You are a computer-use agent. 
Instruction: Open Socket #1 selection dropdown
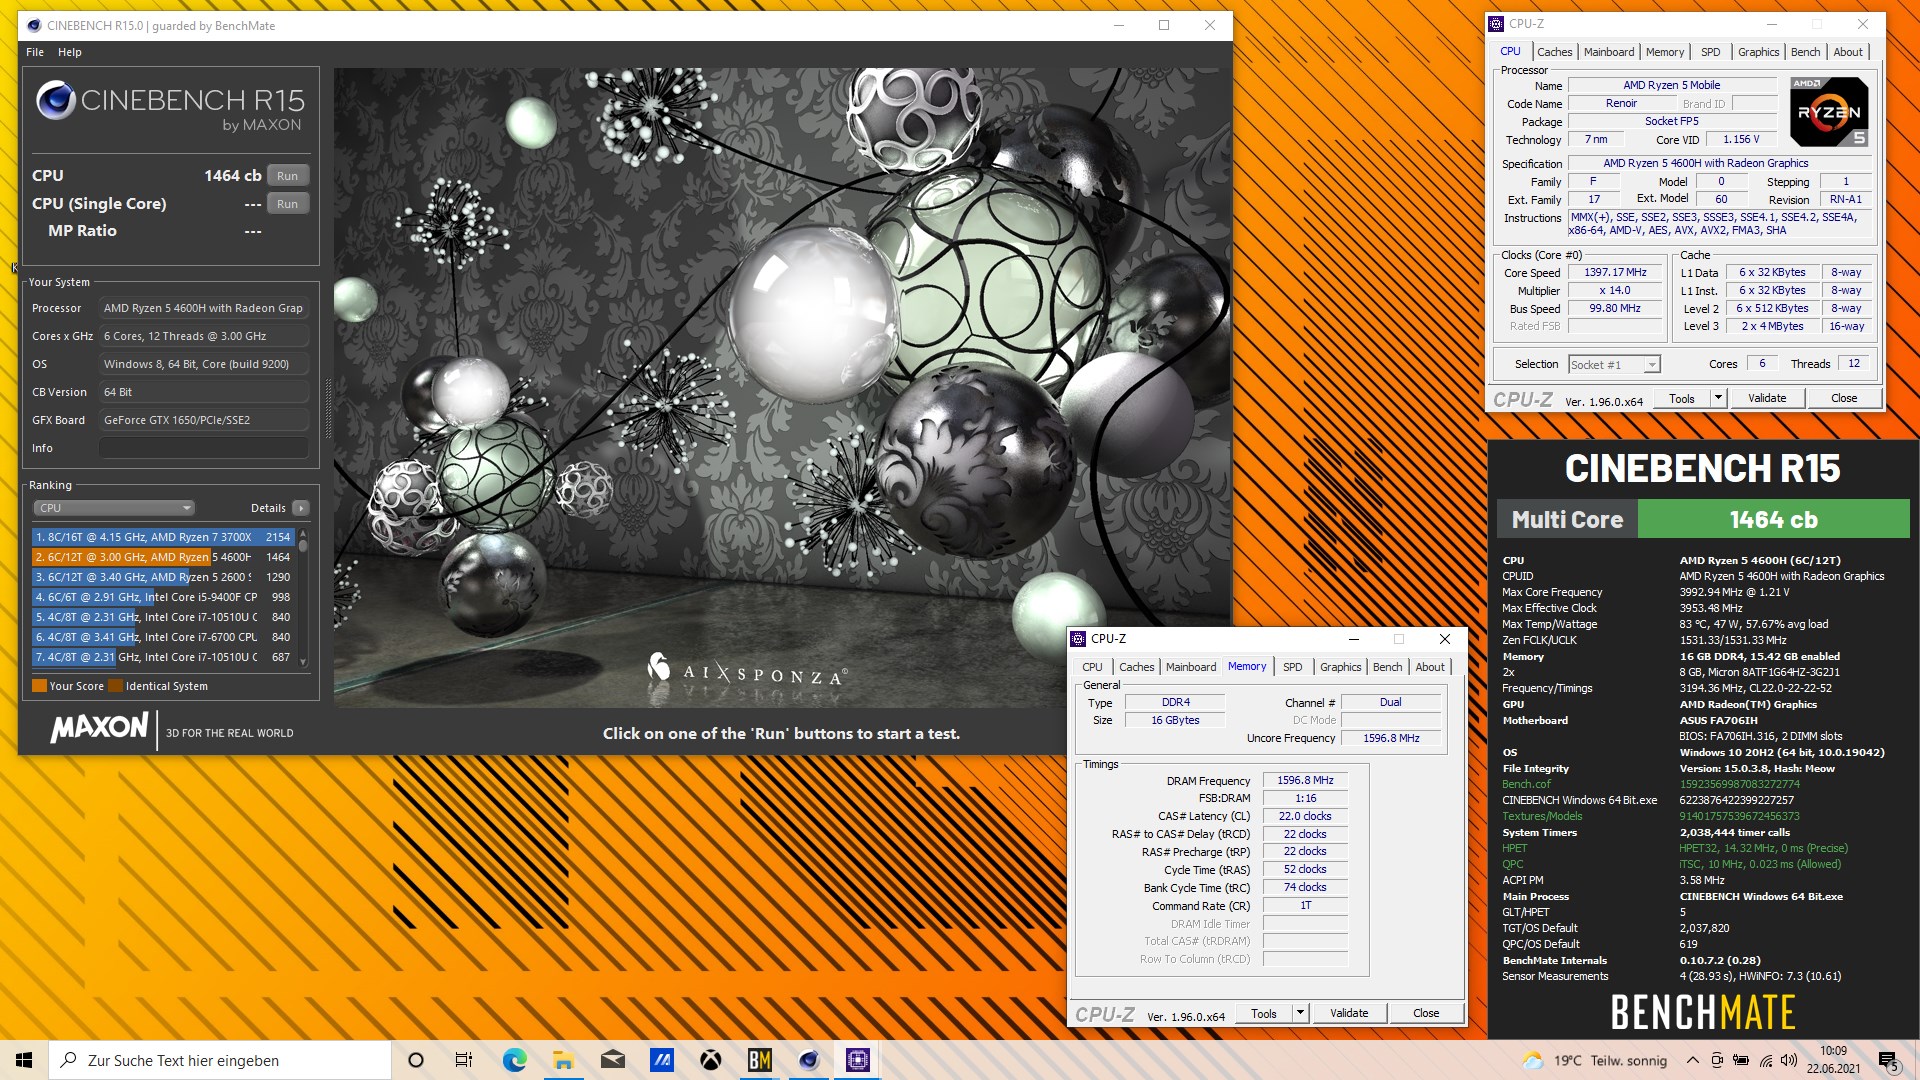click(1614, 365)
